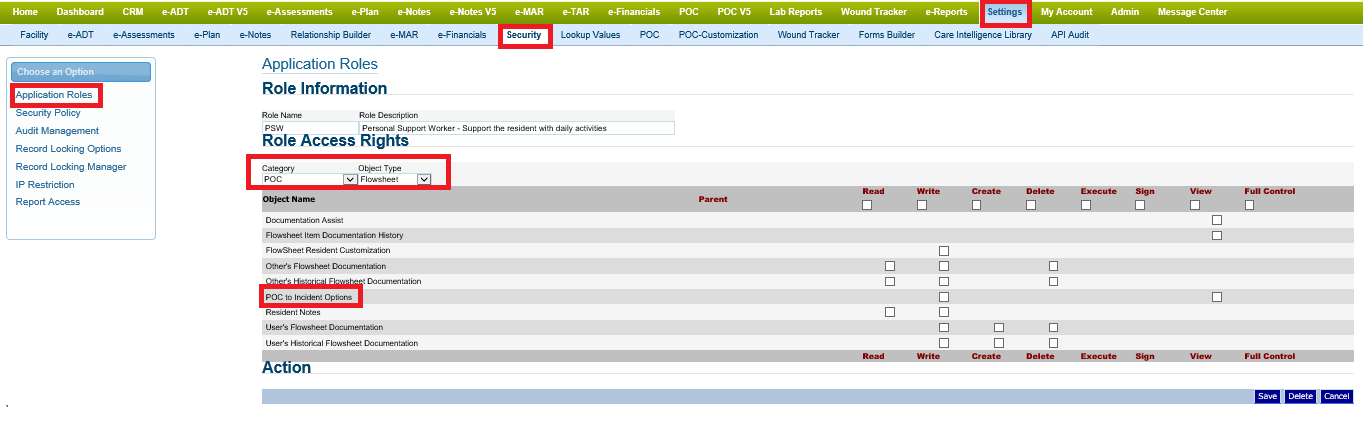1363x425 pixels.
Task: Click the Cancel button
Action: (1336, 396)
